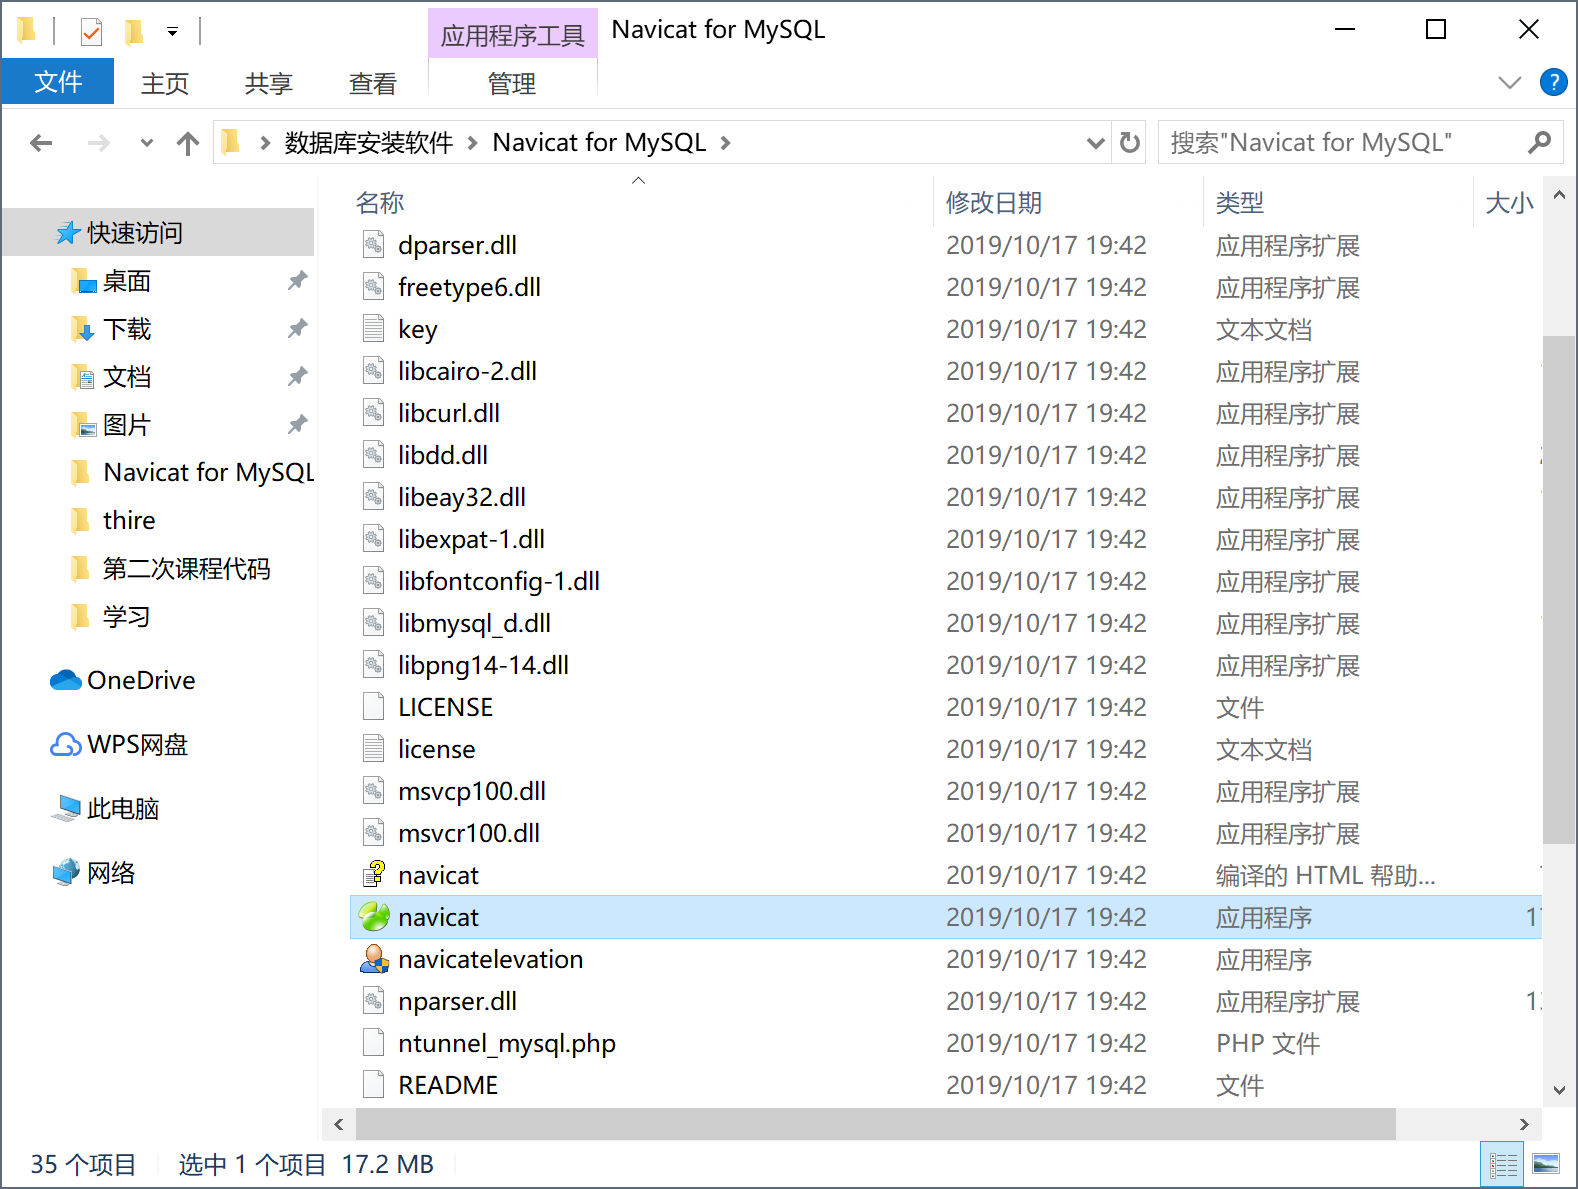
Task: Click Navicat for MySQL breadcrumb segment
Action: tap(599, 143)
